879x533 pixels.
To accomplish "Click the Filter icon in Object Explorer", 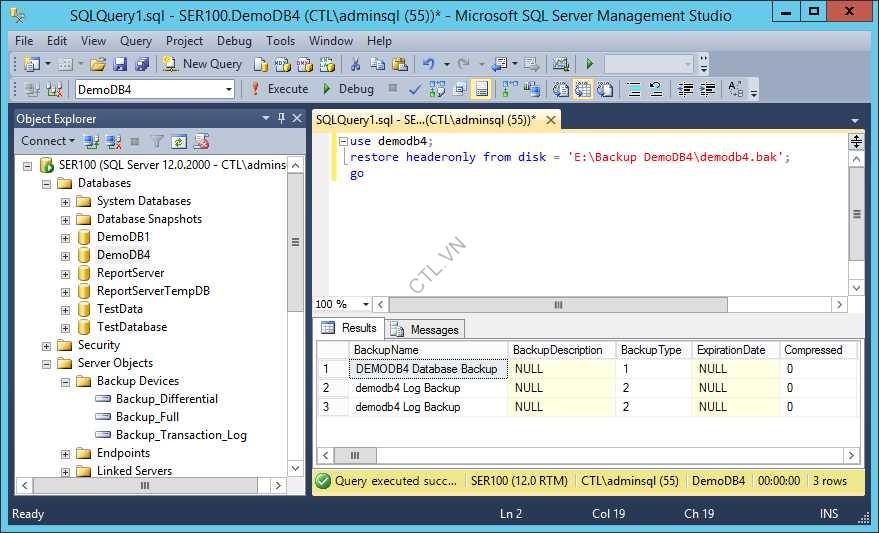I will click(158, 142).
